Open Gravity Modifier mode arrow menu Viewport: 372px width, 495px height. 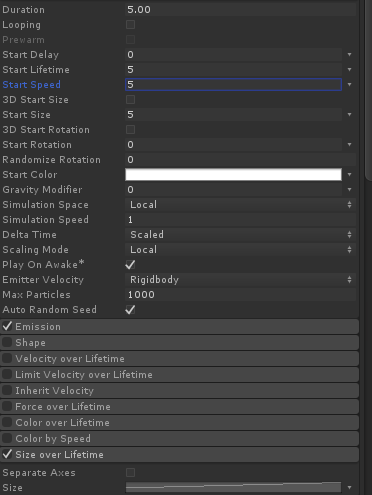click(349, 190)
